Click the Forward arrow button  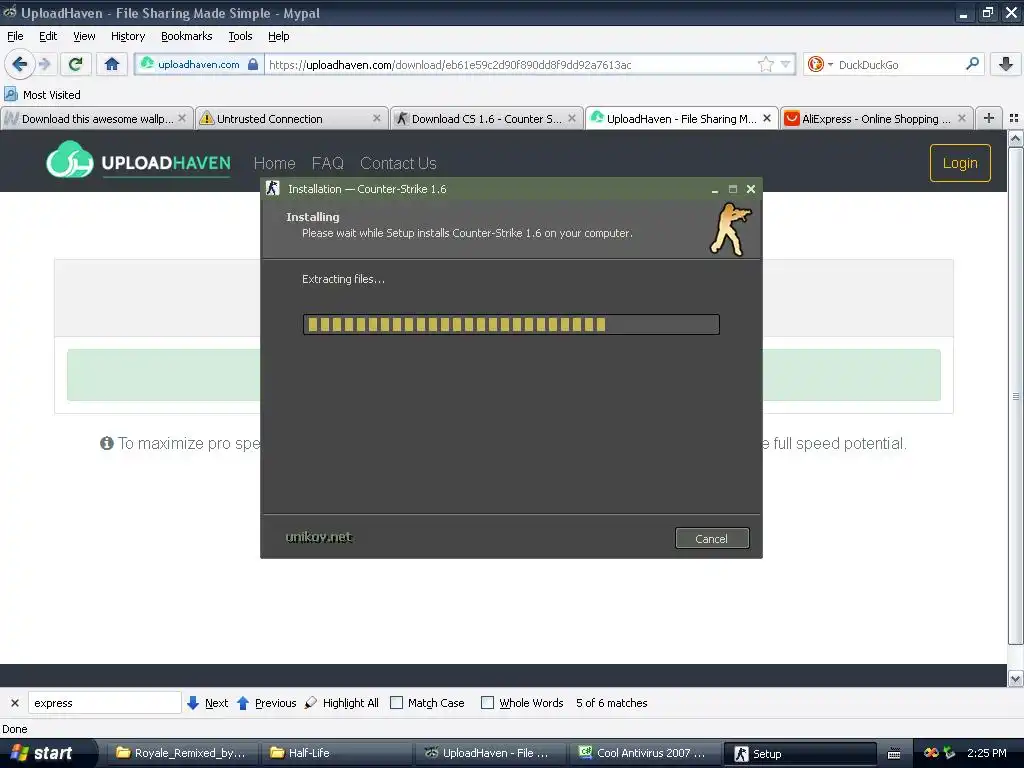44,64
